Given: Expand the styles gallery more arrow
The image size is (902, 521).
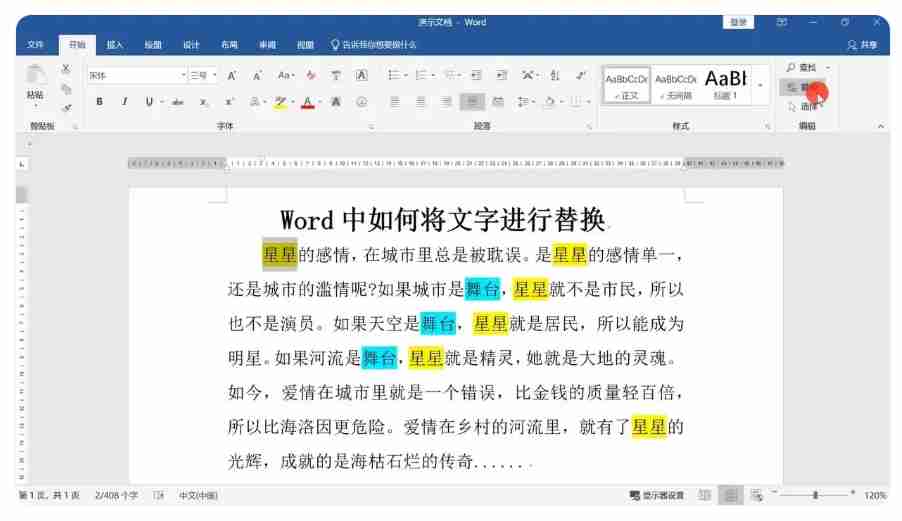Looking at the screenshot, I should point(760,86).
